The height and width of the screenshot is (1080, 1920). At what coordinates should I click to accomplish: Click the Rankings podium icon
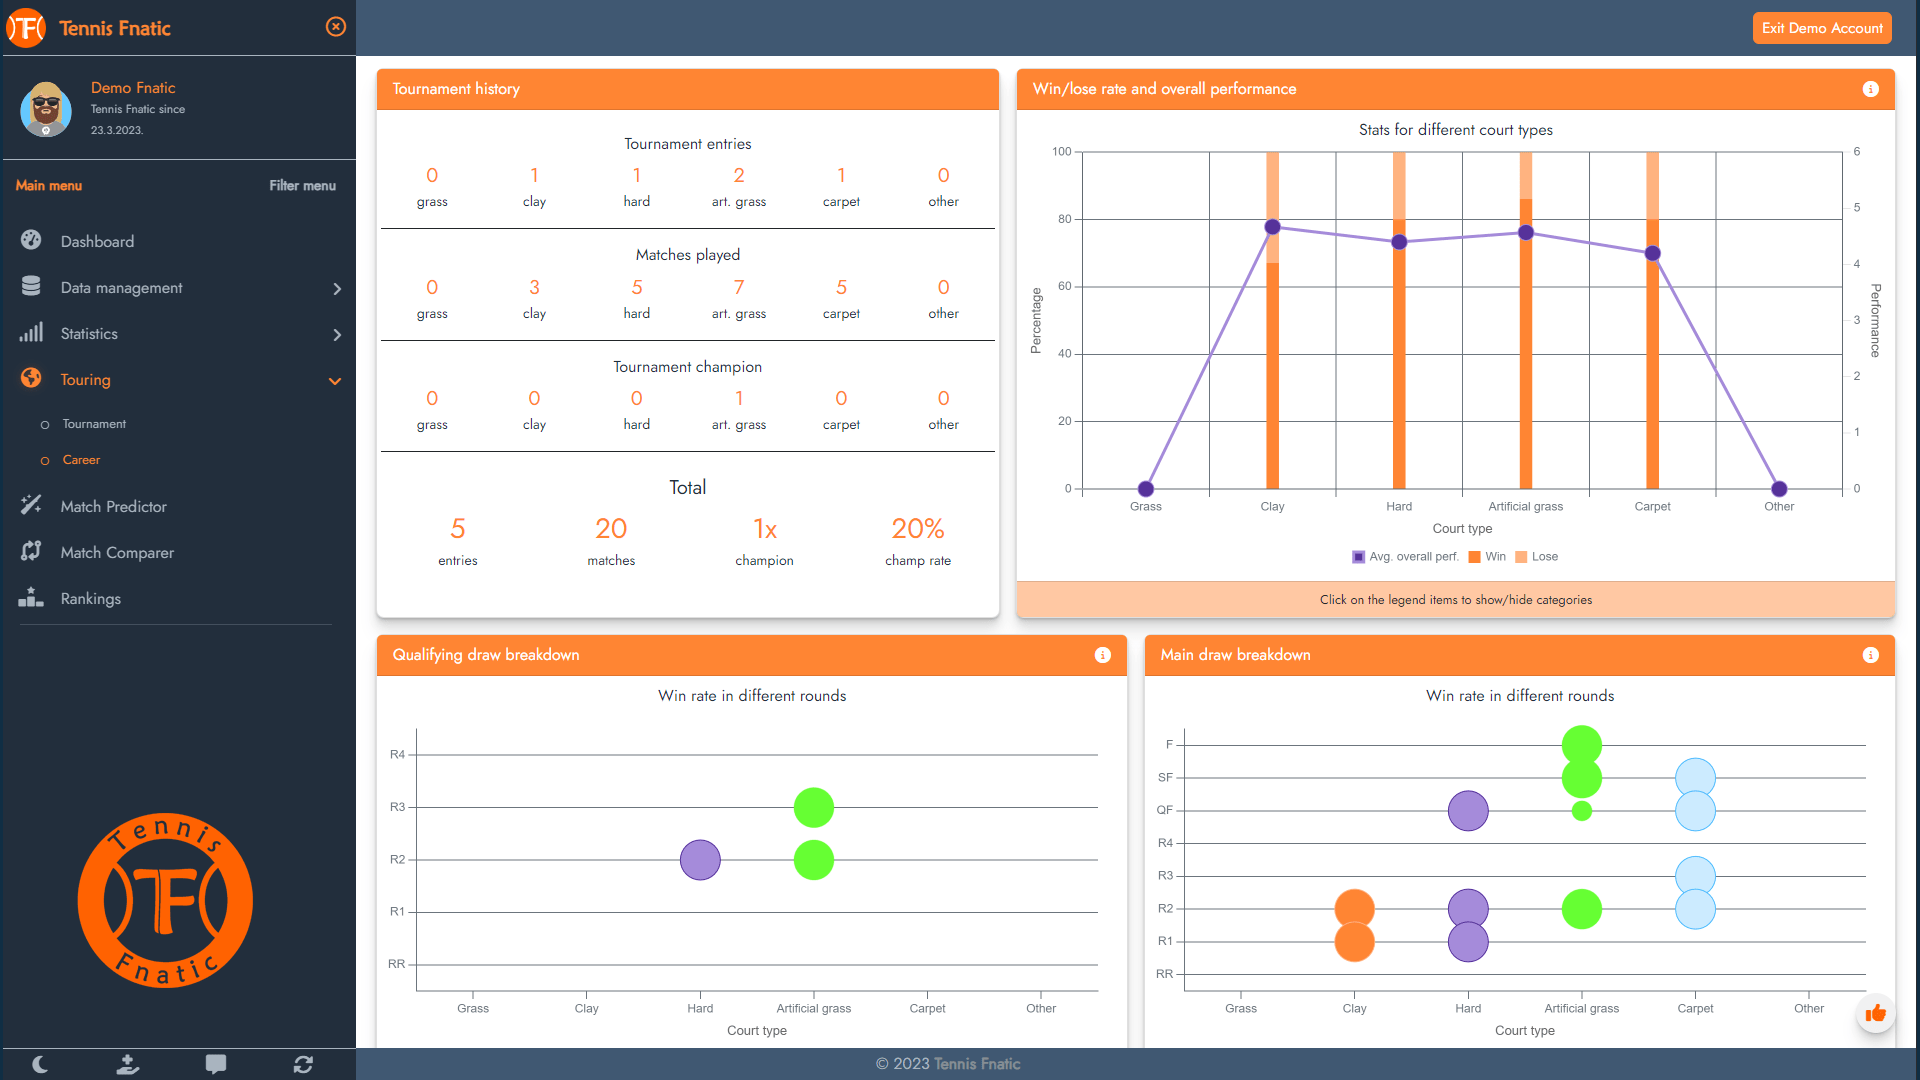click(31, 597)
